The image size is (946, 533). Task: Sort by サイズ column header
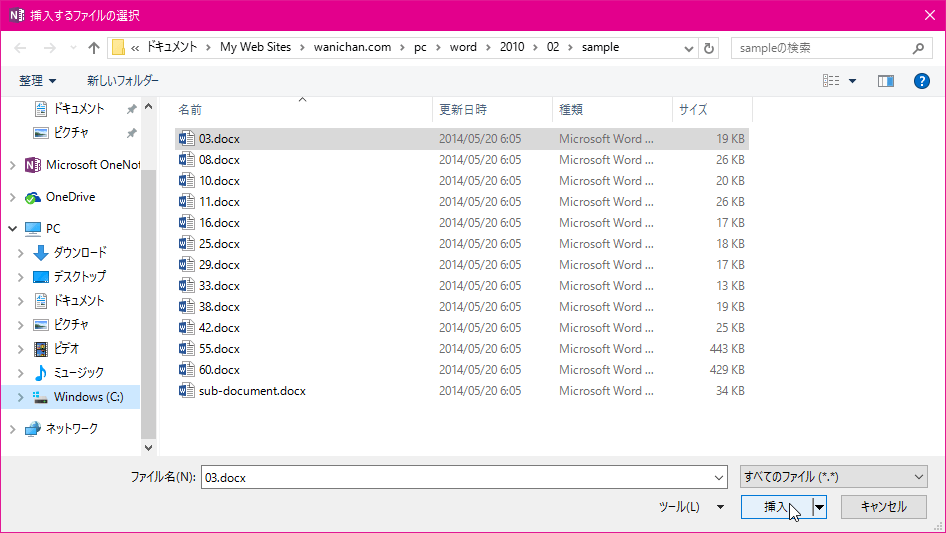coord(693,109)
